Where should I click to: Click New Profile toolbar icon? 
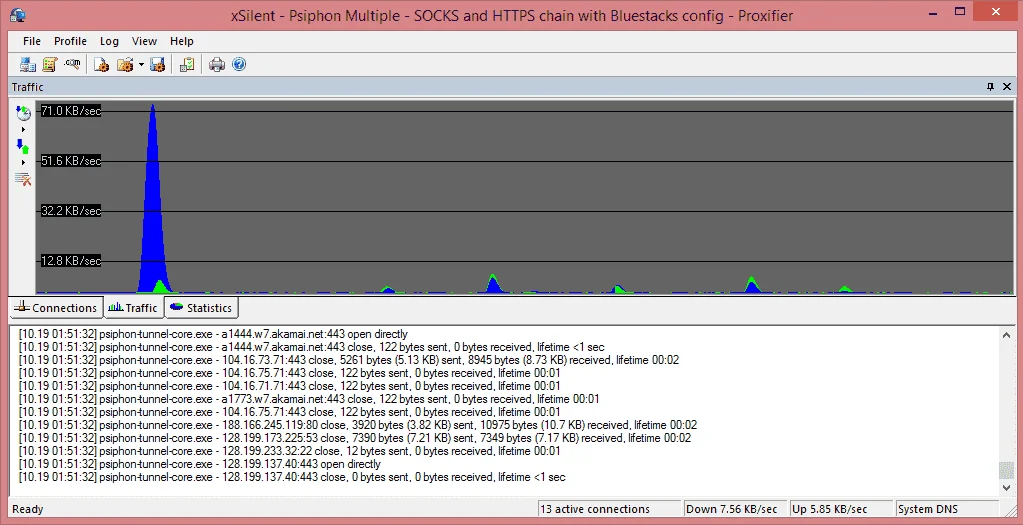coord(101,64)
